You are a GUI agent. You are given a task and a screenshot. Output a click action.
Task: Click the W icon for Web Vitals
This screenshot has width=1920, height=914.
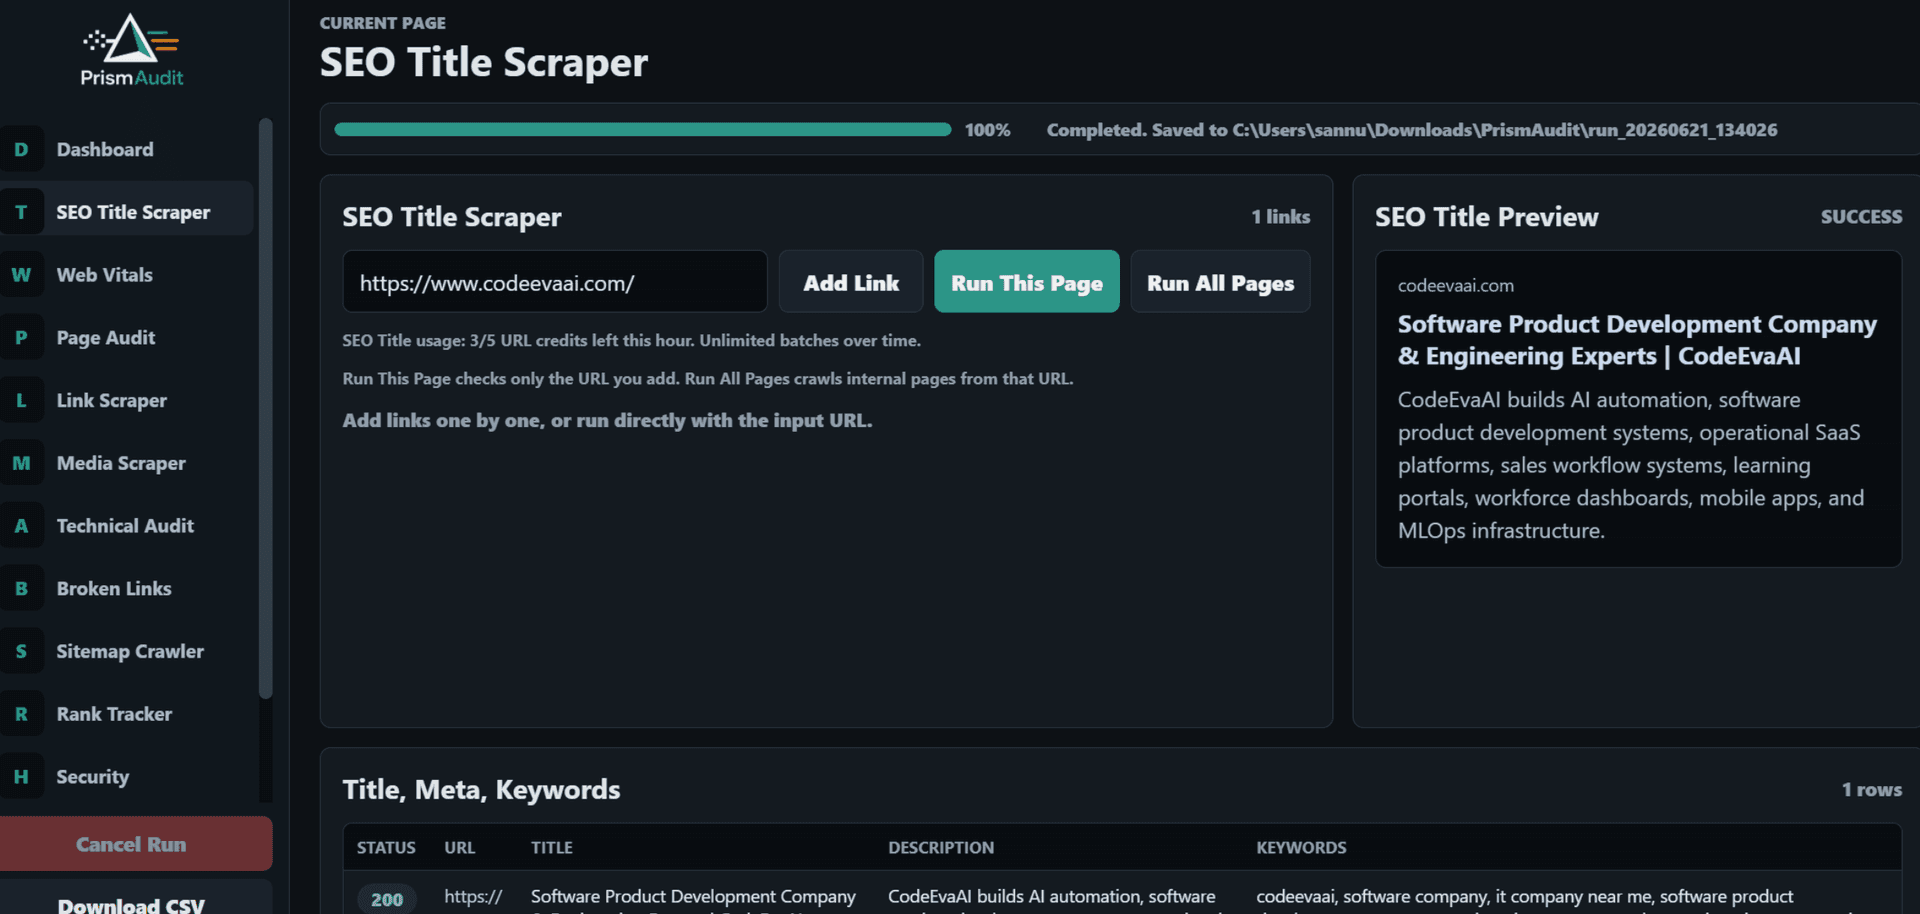tap(21, 275)
